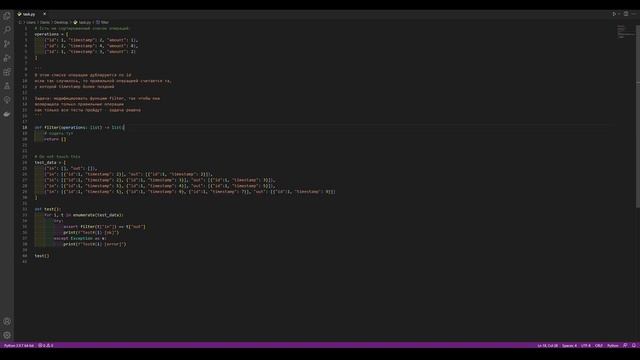Screen dimensions: 640x360
Task: Click the def test(): line
Action: pyautogui.click(x=47, y=209)
